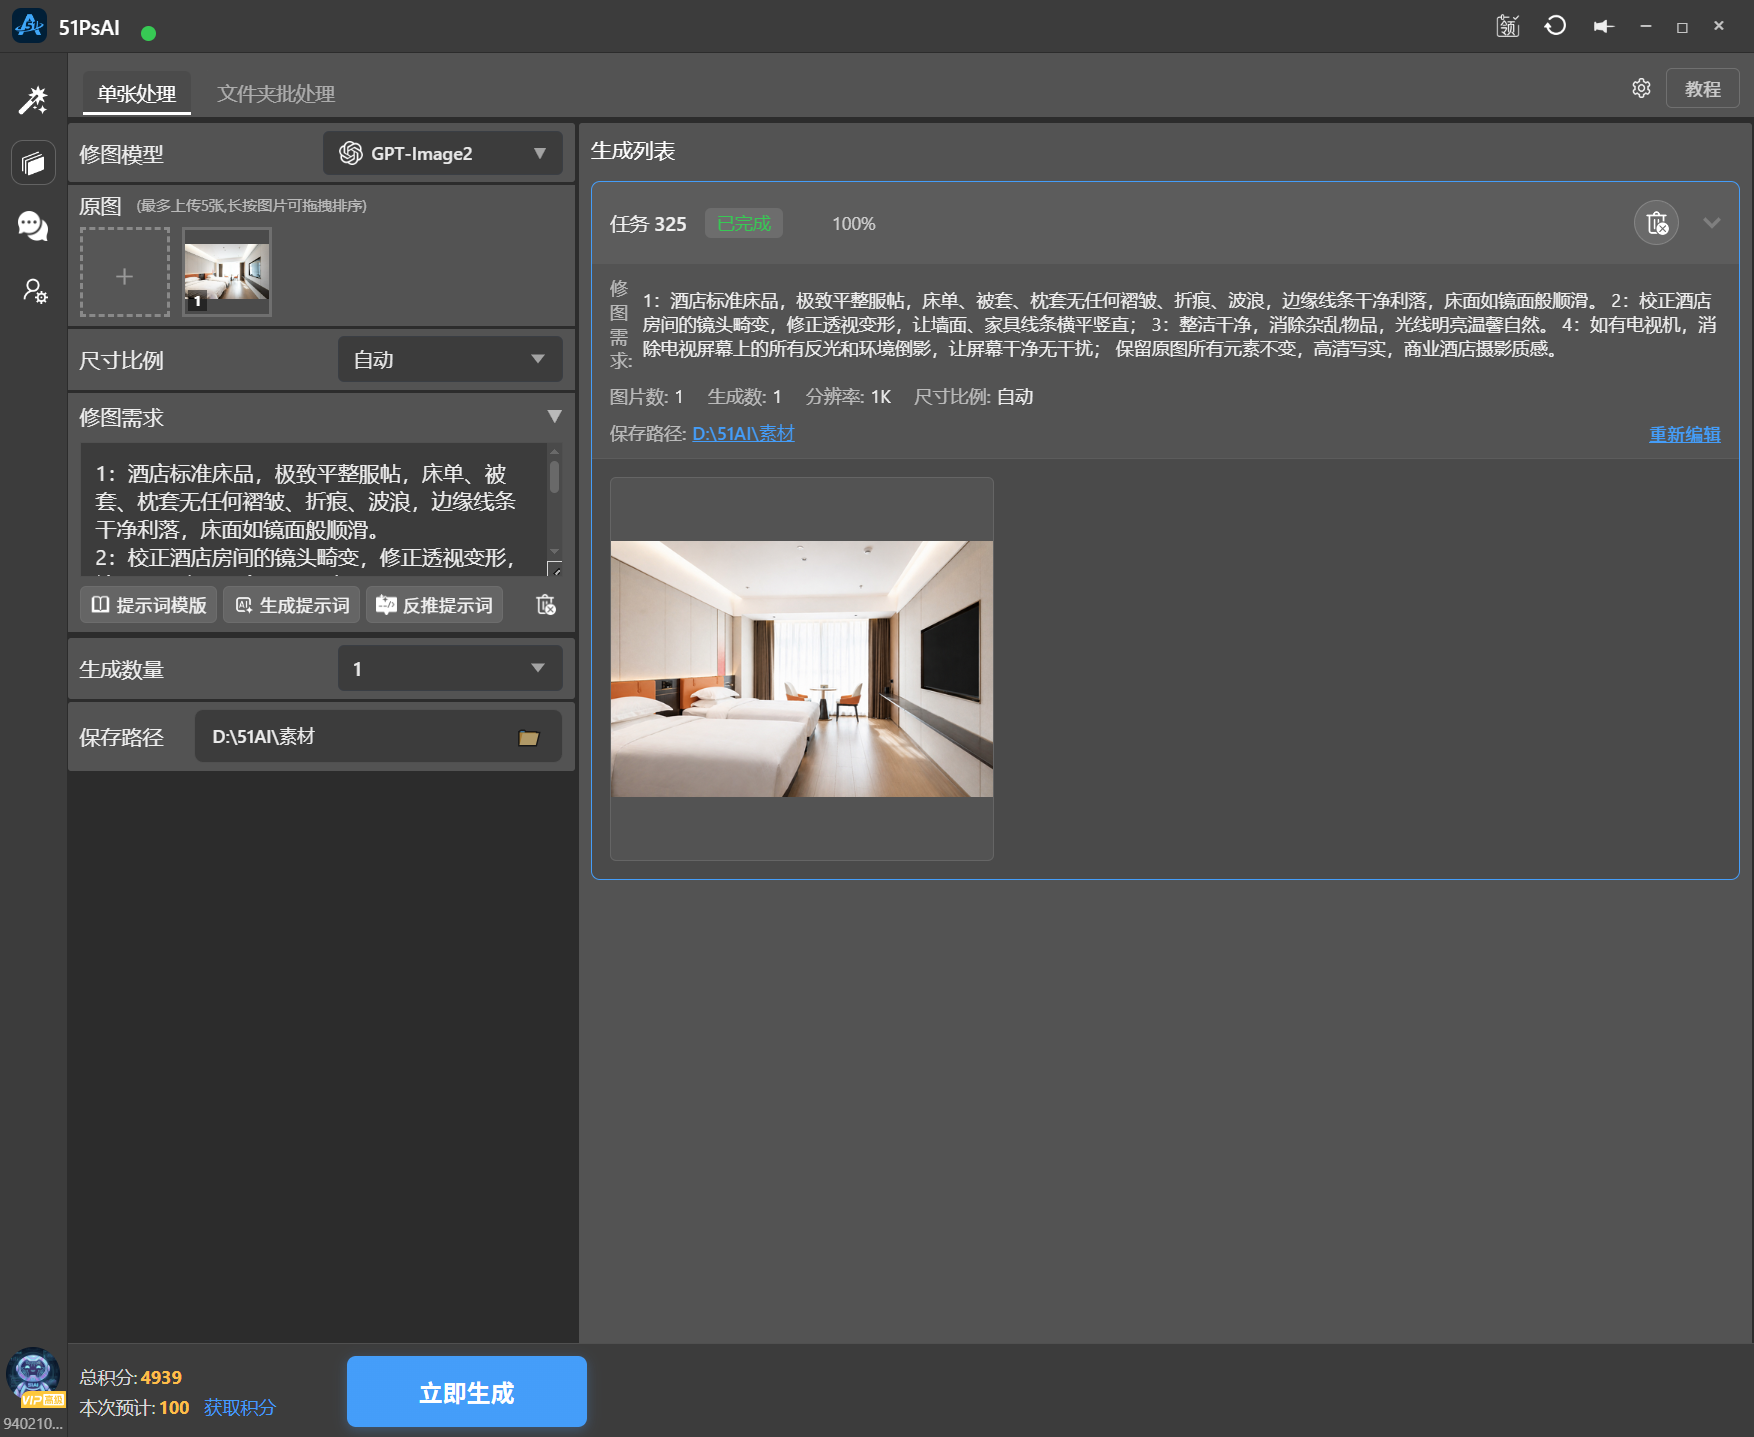Open user account settings sidebar icon
Image resolution: width=1754 pixels, height=1437 pixels.
coord(34,291)
